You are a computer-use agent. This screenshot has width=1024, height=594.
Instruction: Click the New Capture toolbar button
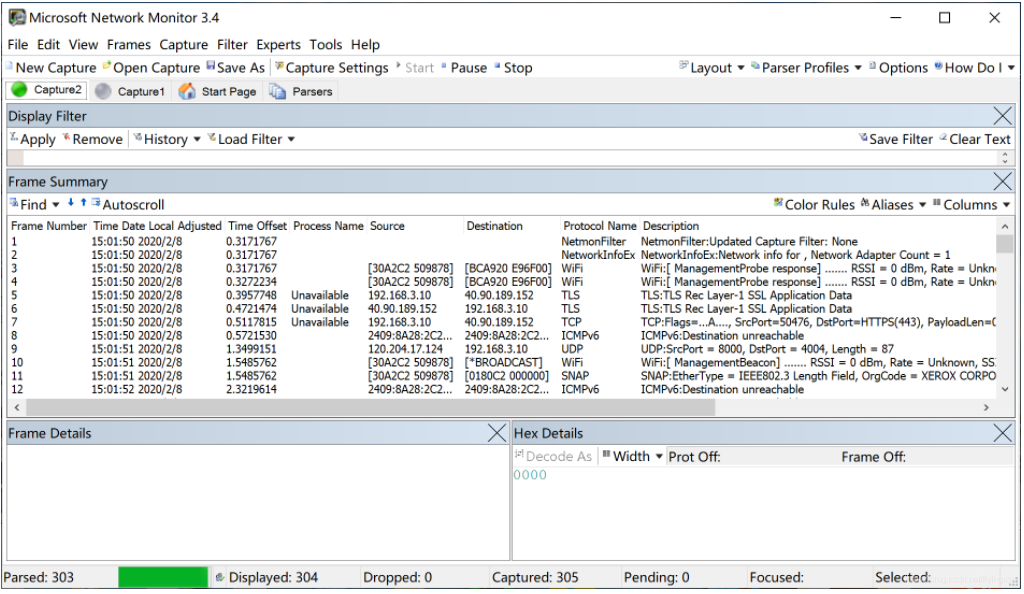[x=51, y=68]
